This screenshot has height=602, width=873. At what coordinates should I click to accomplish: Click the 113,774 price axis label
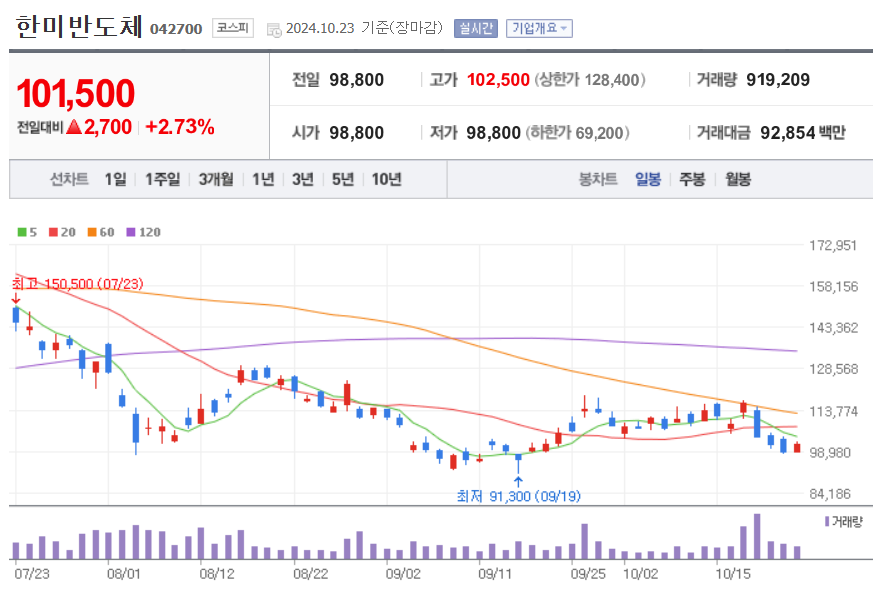click(833, 411)
